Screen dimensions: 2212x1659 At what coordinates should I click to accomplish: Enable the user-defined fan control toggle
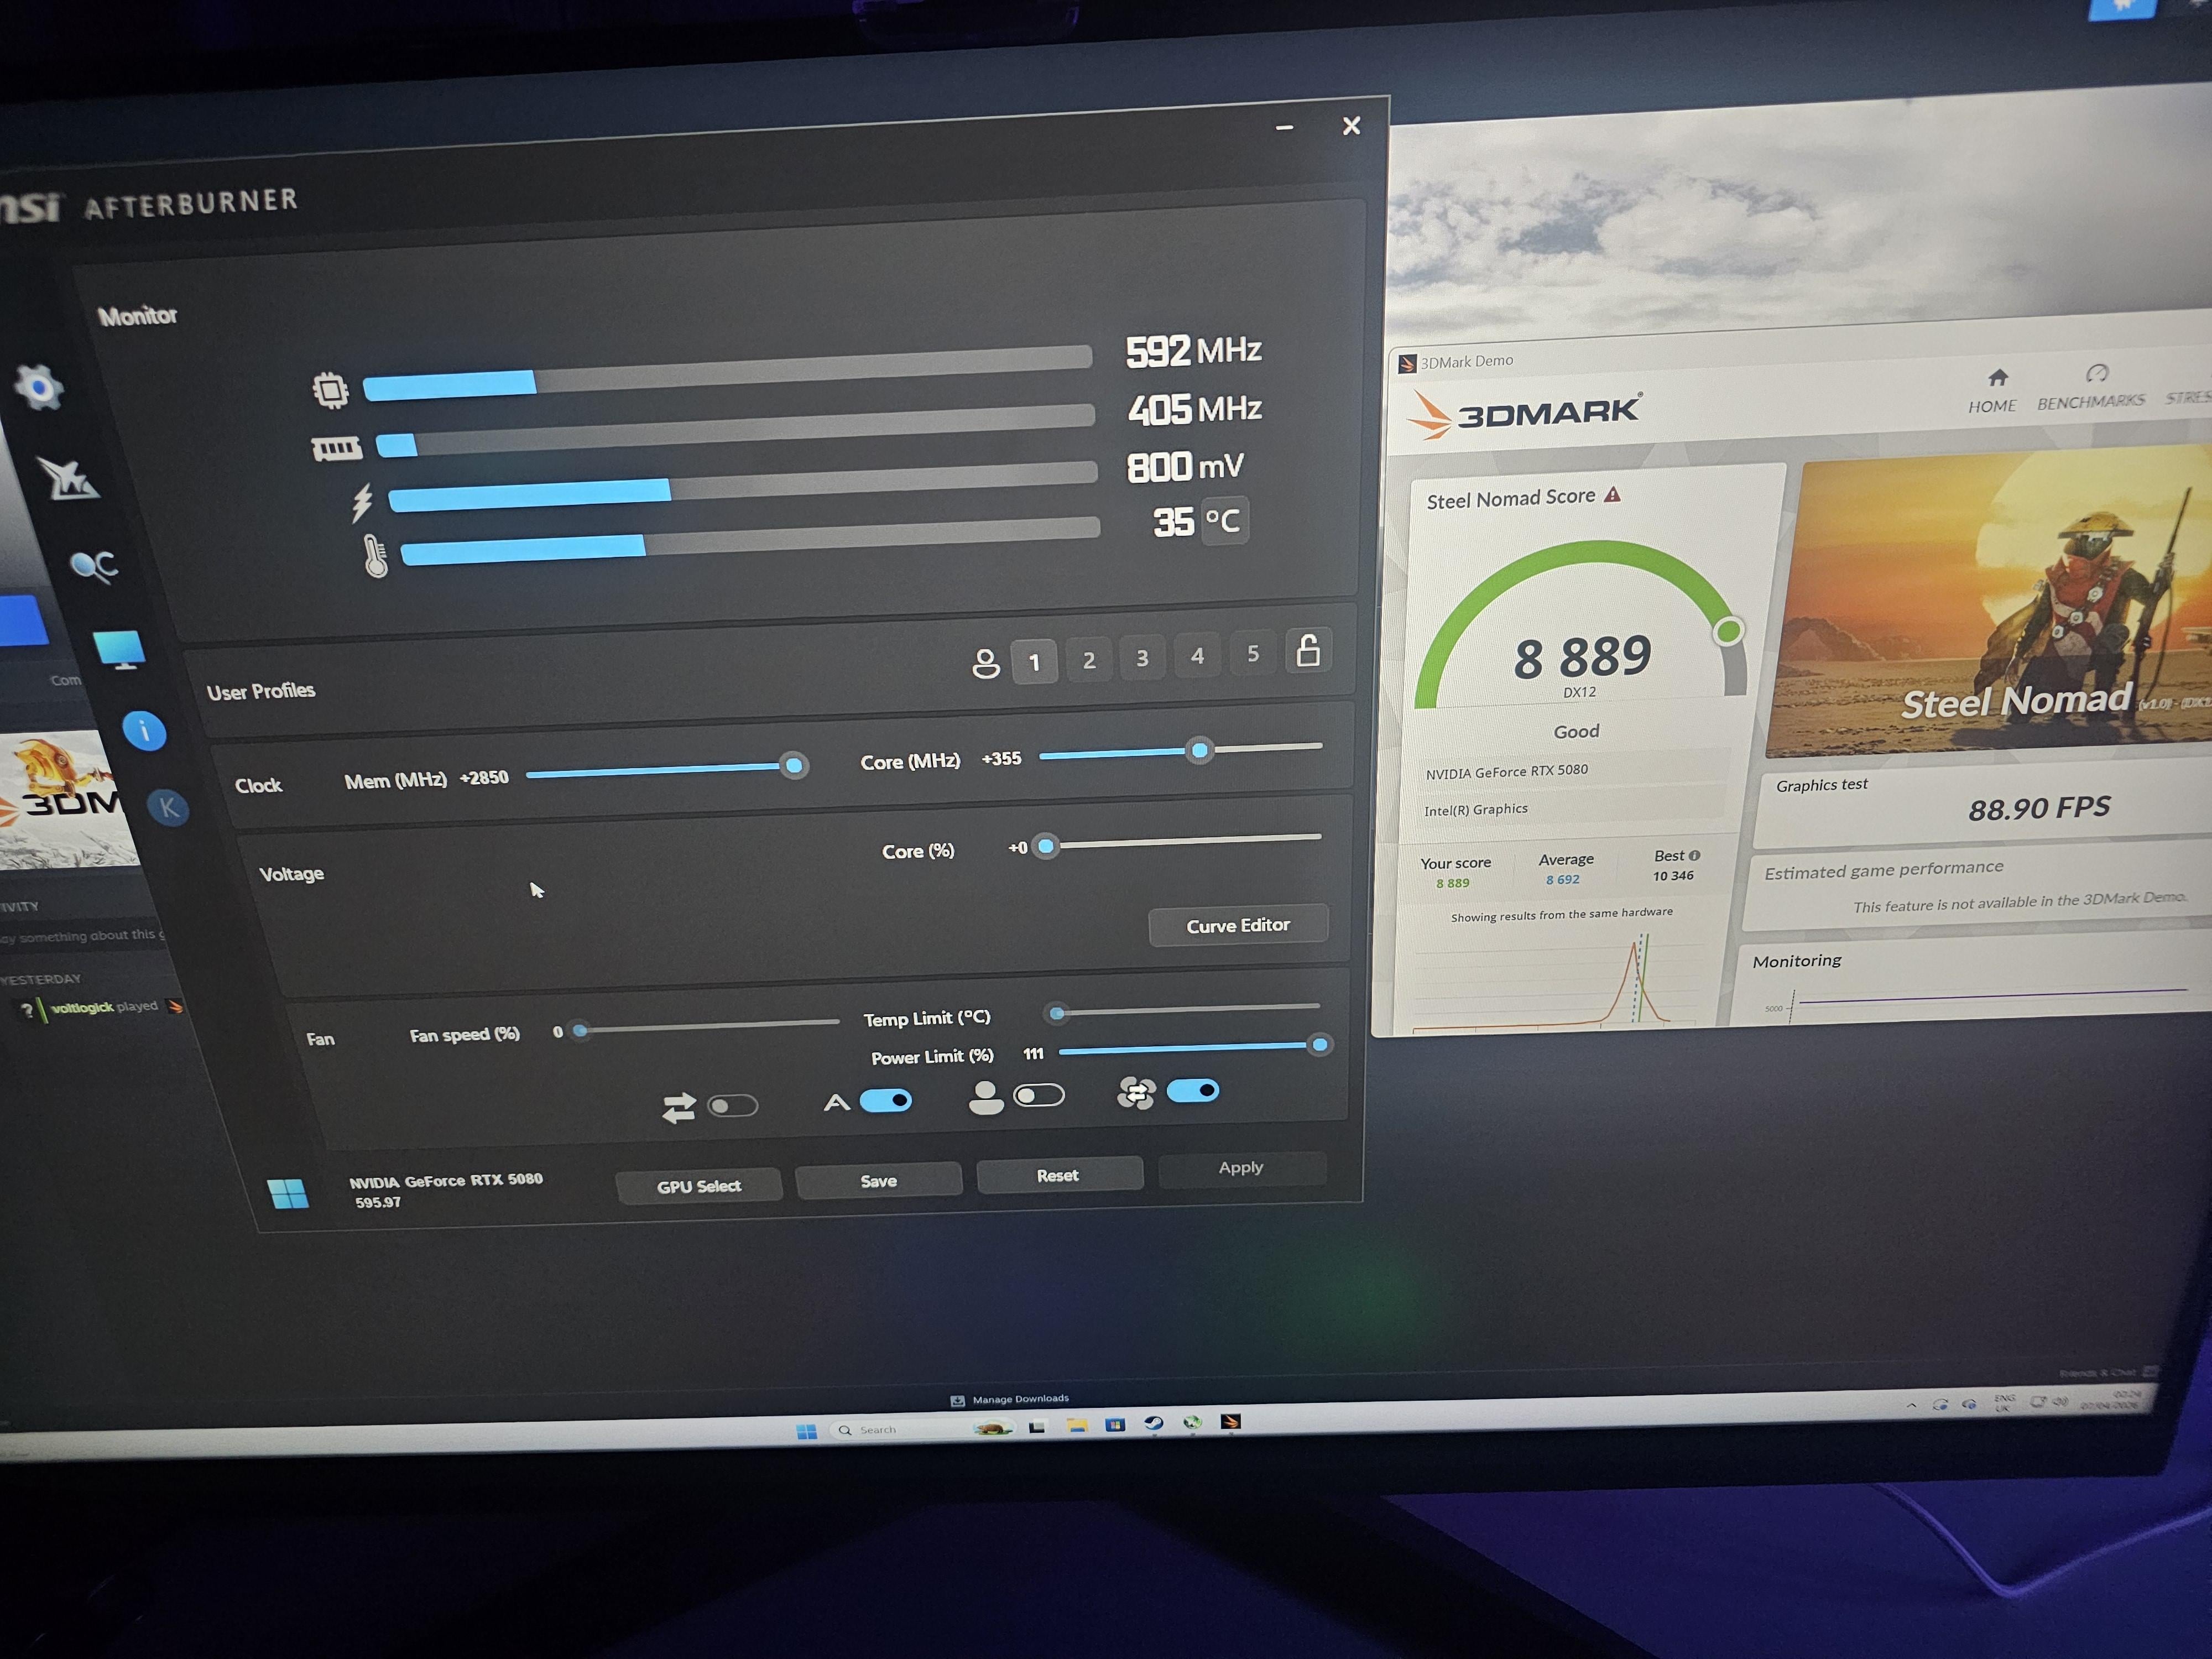(x=1038, y=1095)
